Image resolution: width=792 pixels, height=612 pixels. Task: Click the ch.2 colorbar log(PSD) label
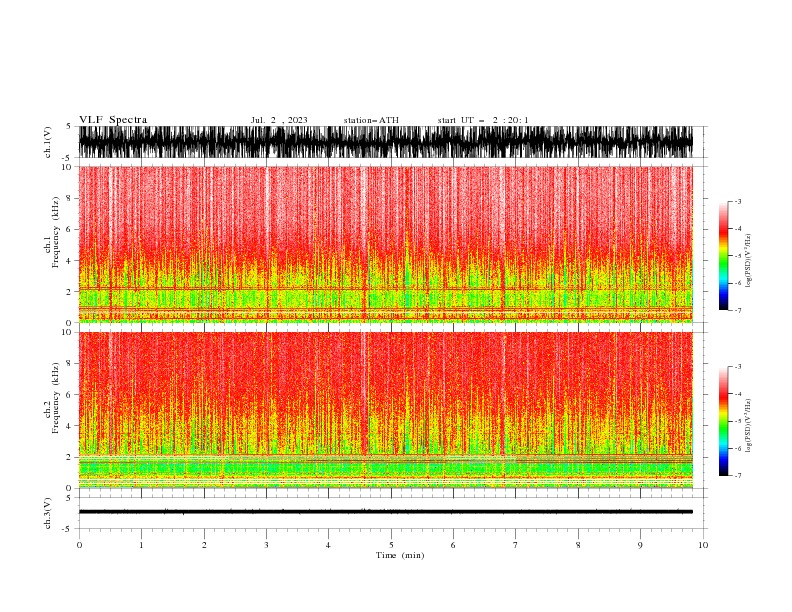point(749,425)
